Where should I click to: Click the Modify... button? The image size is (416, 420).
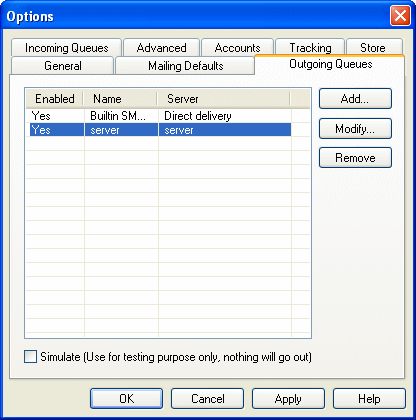(x=355, y=128)
